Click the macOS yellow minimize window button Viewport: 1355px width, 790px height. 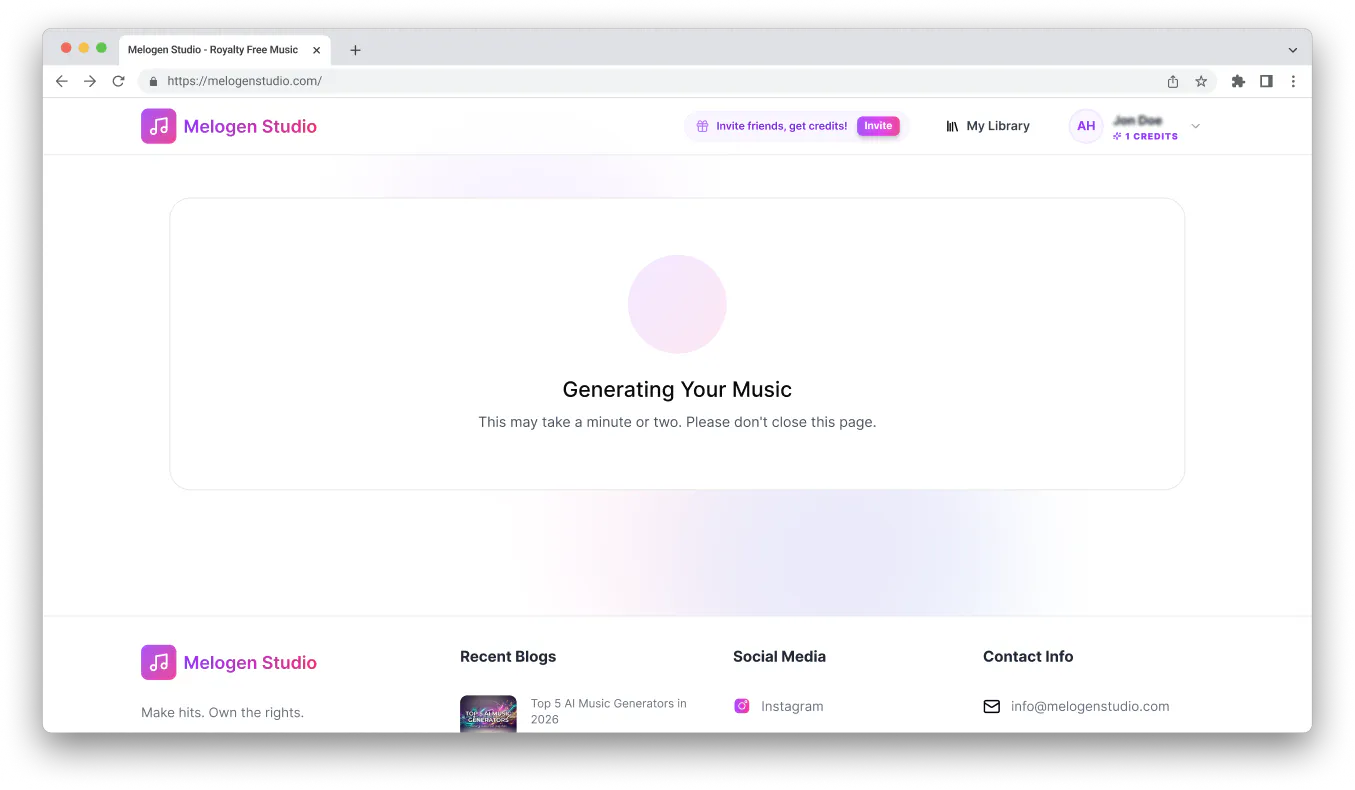tap(84, 48)
